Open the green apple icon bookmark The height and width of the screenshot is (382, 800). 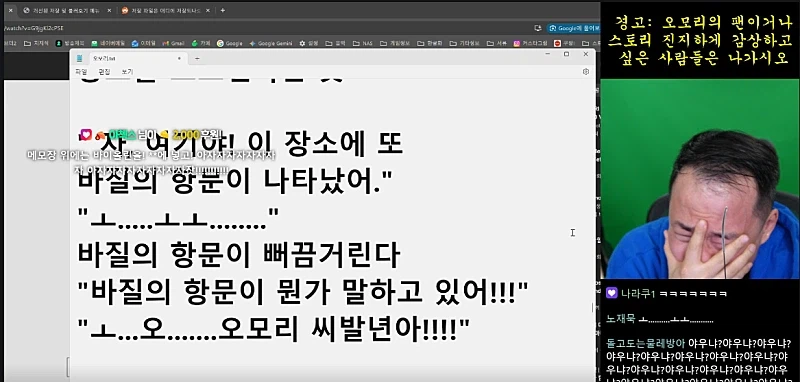(x=201, y=43)
